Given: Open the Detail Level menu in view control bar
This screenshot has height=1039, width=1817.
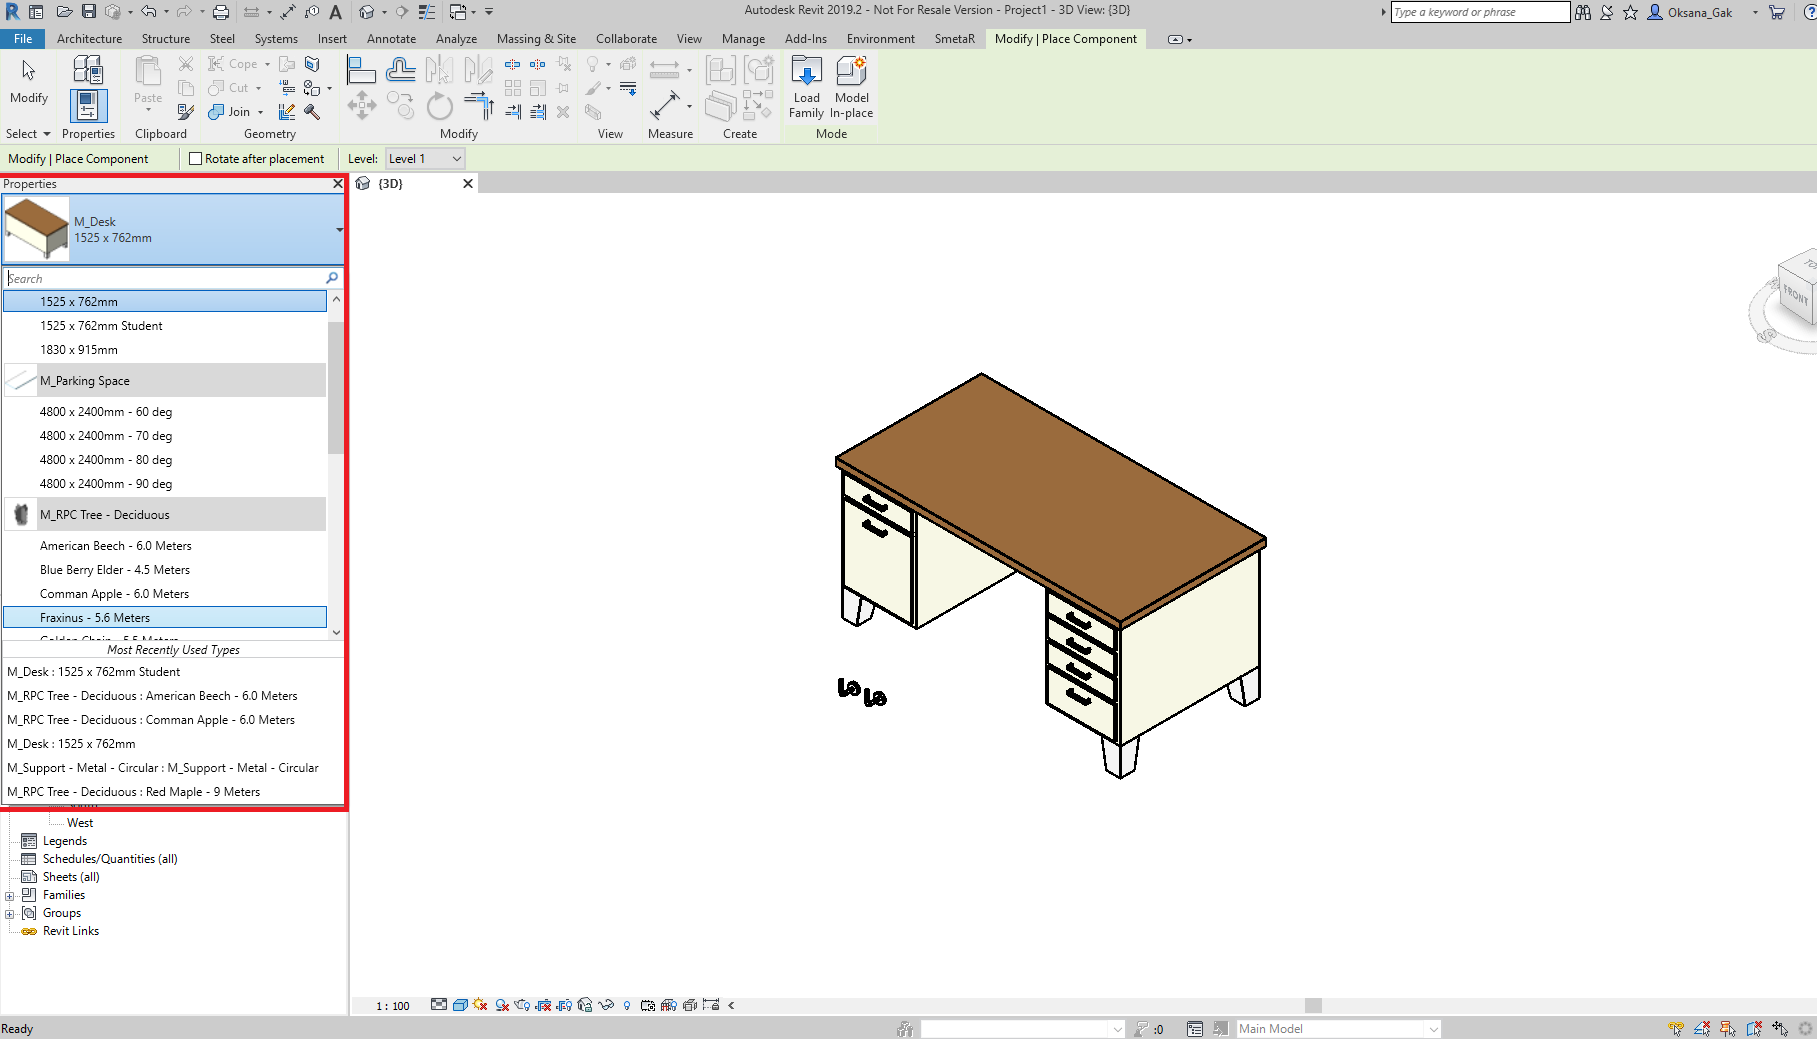Looking at the screenshot, I should pyautogui.click(x=439, y=1005).
